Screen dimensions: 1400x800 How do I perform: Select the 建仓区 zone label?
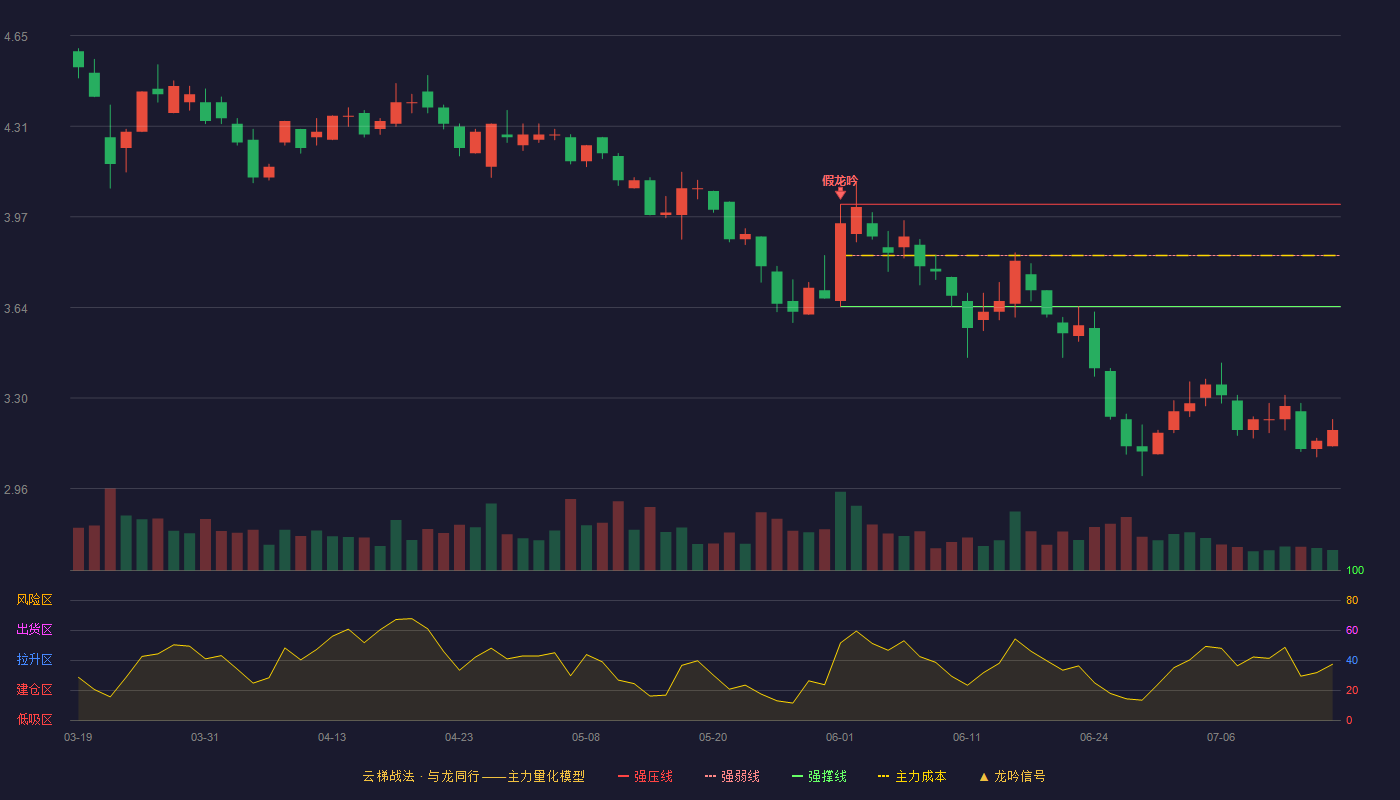click(34, 690)
